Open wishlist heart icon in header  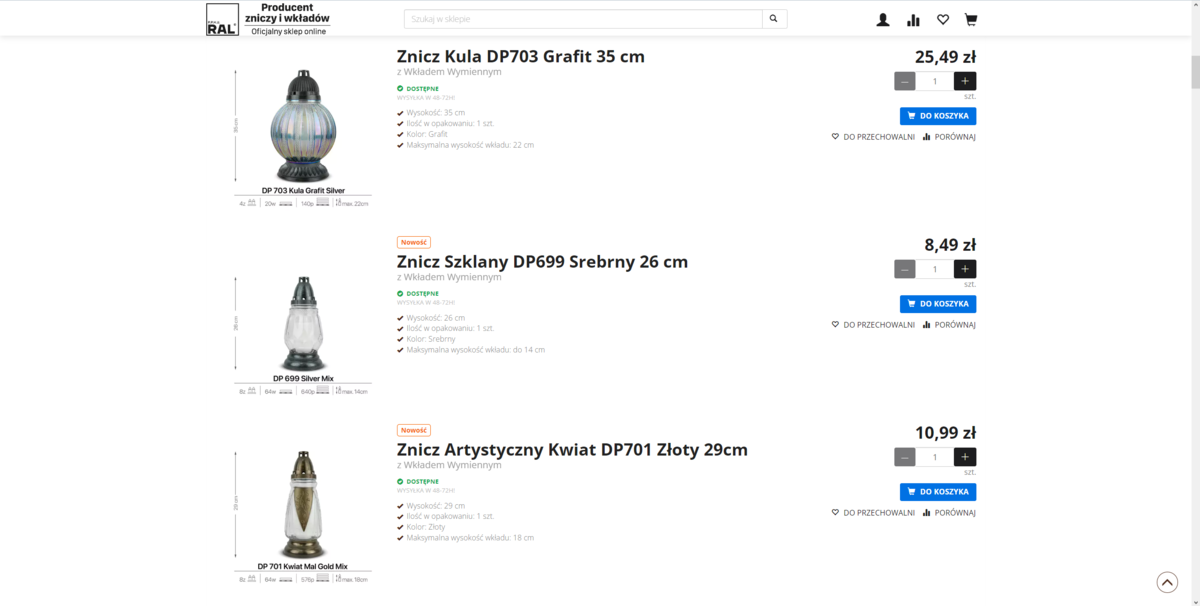[x=942, y=19]
